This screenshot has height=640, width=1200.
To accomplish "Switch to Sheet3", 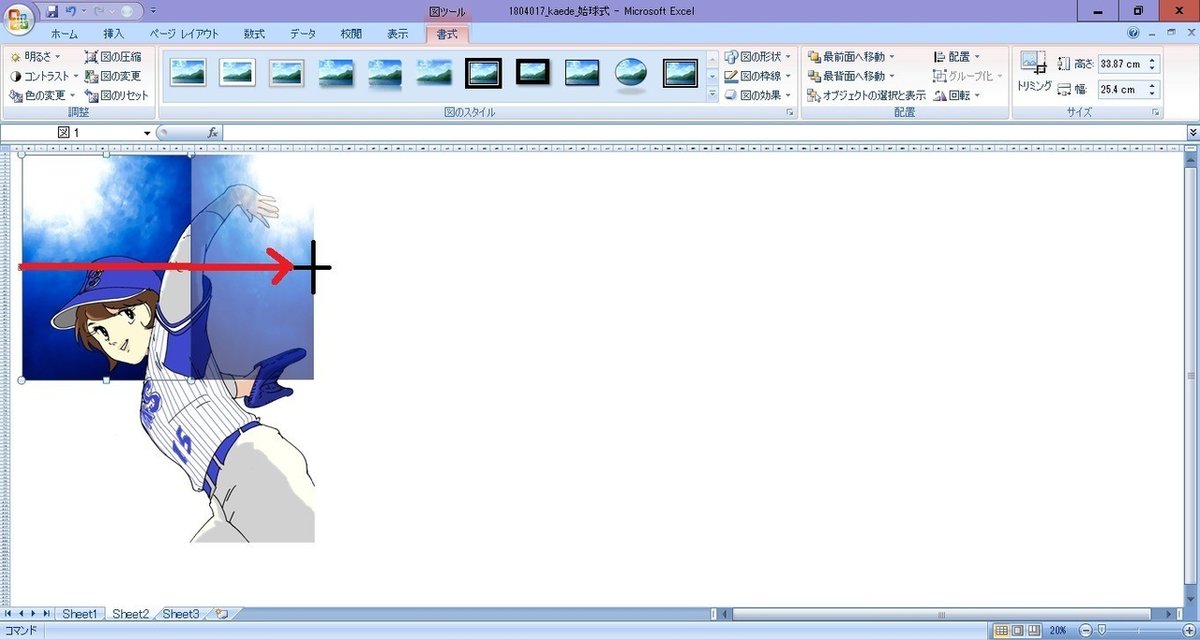I will (180, 614).
